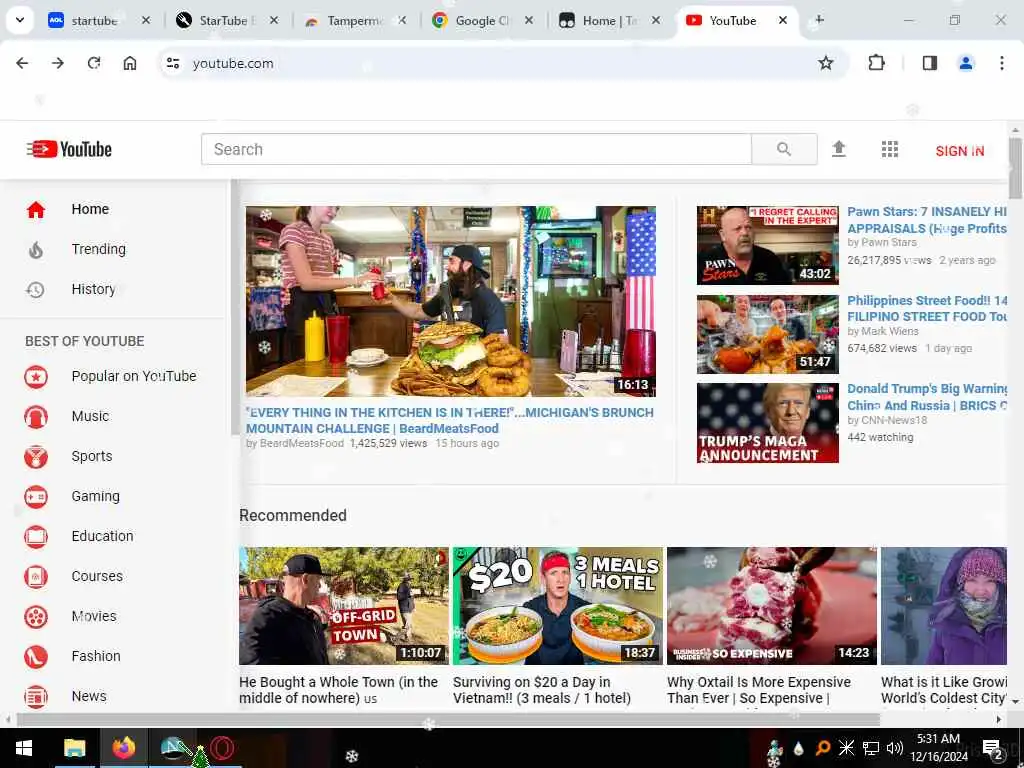This screenshot has height=768, width=1024.
Task: Switch to the startube AOL tab
Action: [x=94, y=21]
